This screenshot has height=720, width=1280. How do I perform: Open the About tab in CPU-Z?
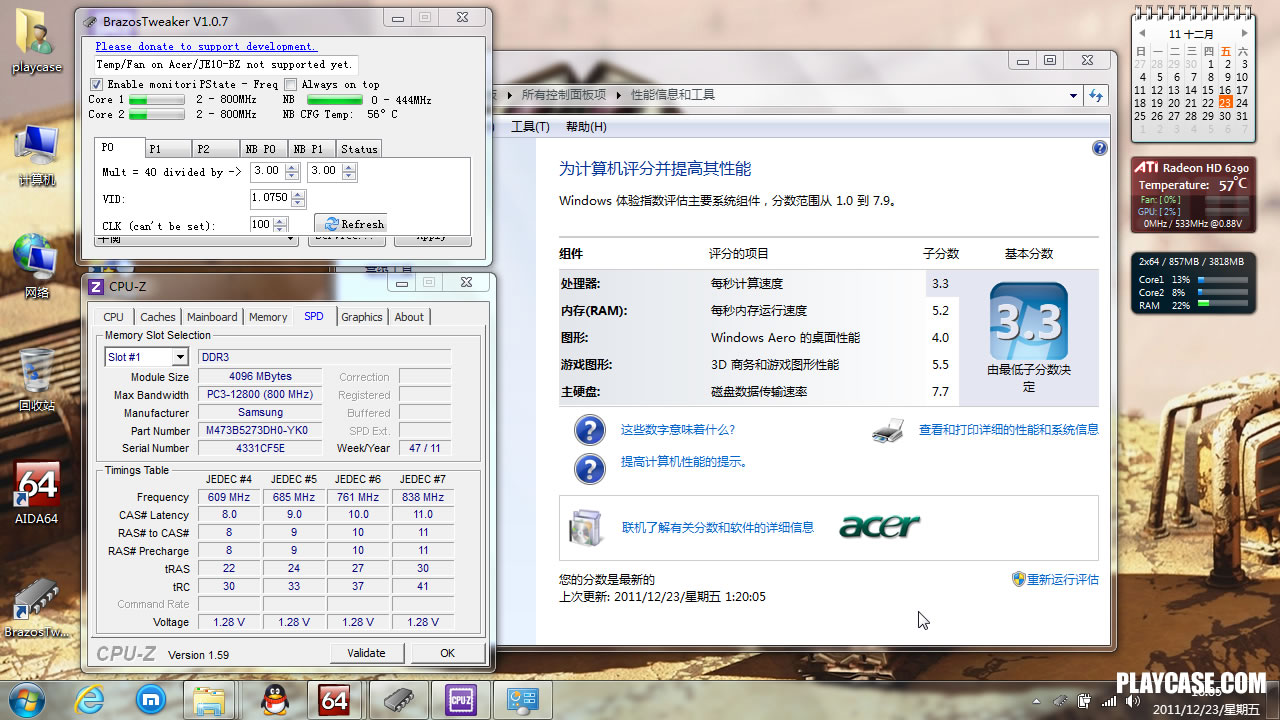(x=409, y=317)
